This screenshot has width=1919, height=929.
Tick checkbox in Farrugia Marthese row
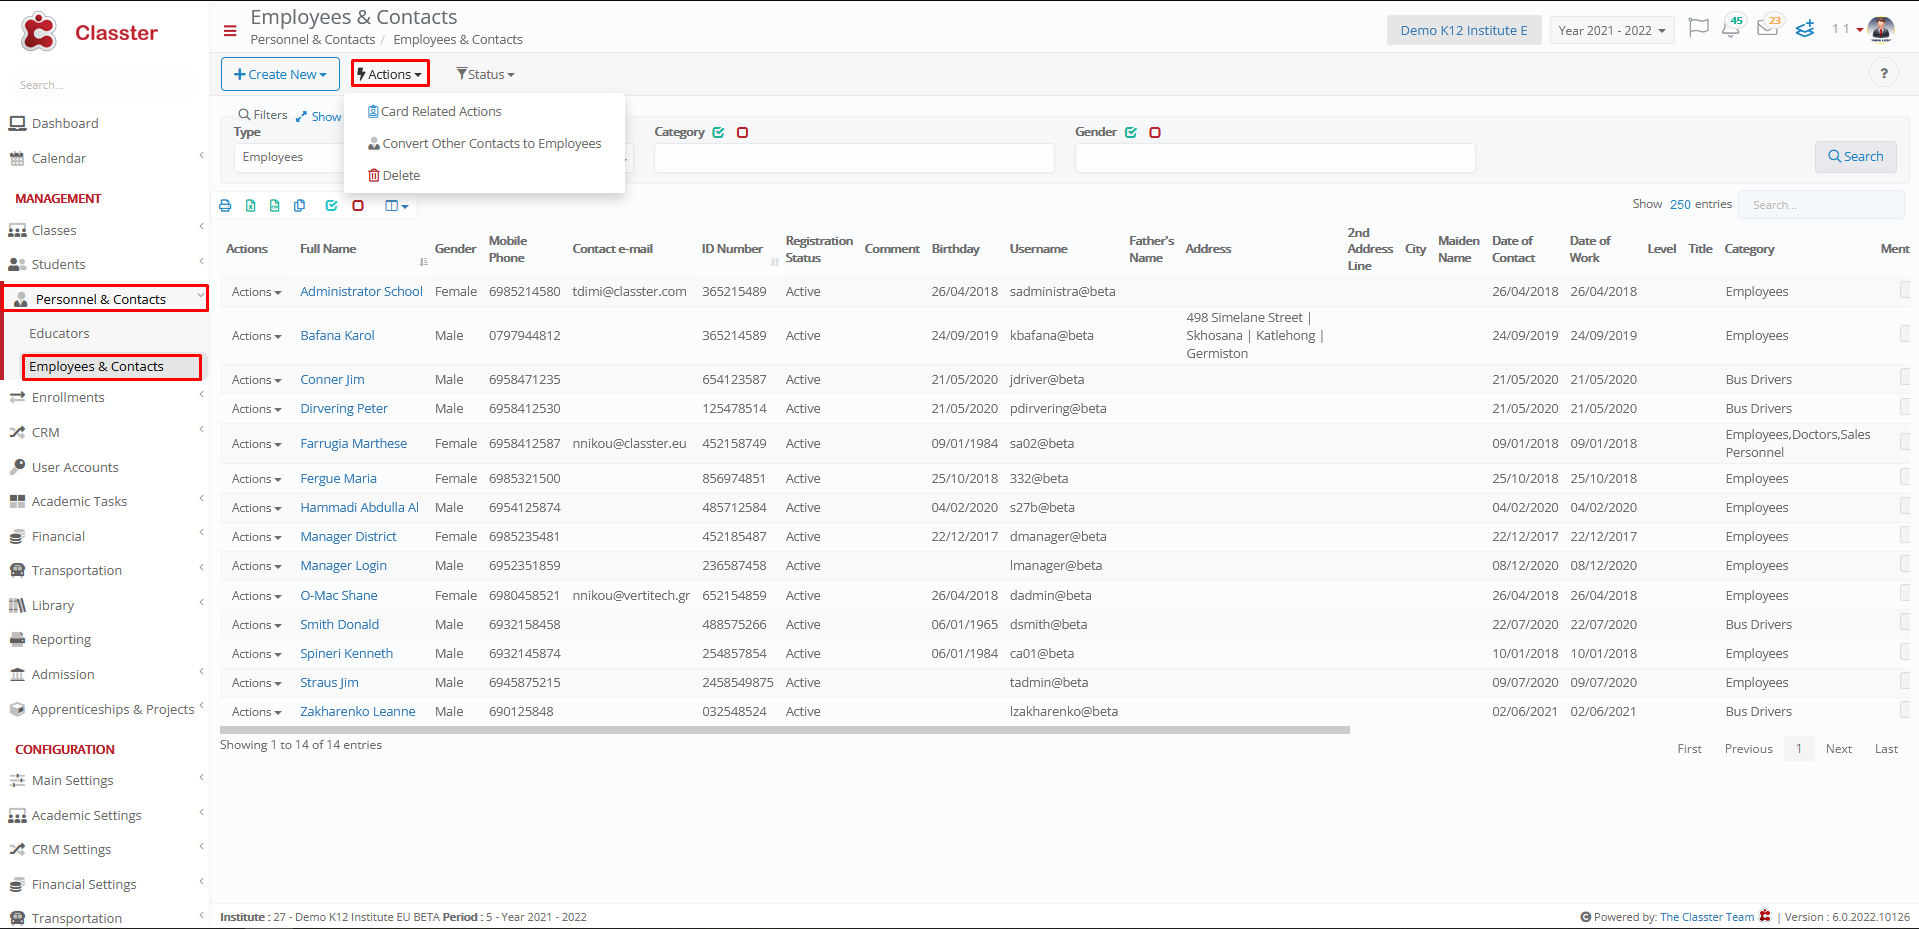[x=1906, y=442]
